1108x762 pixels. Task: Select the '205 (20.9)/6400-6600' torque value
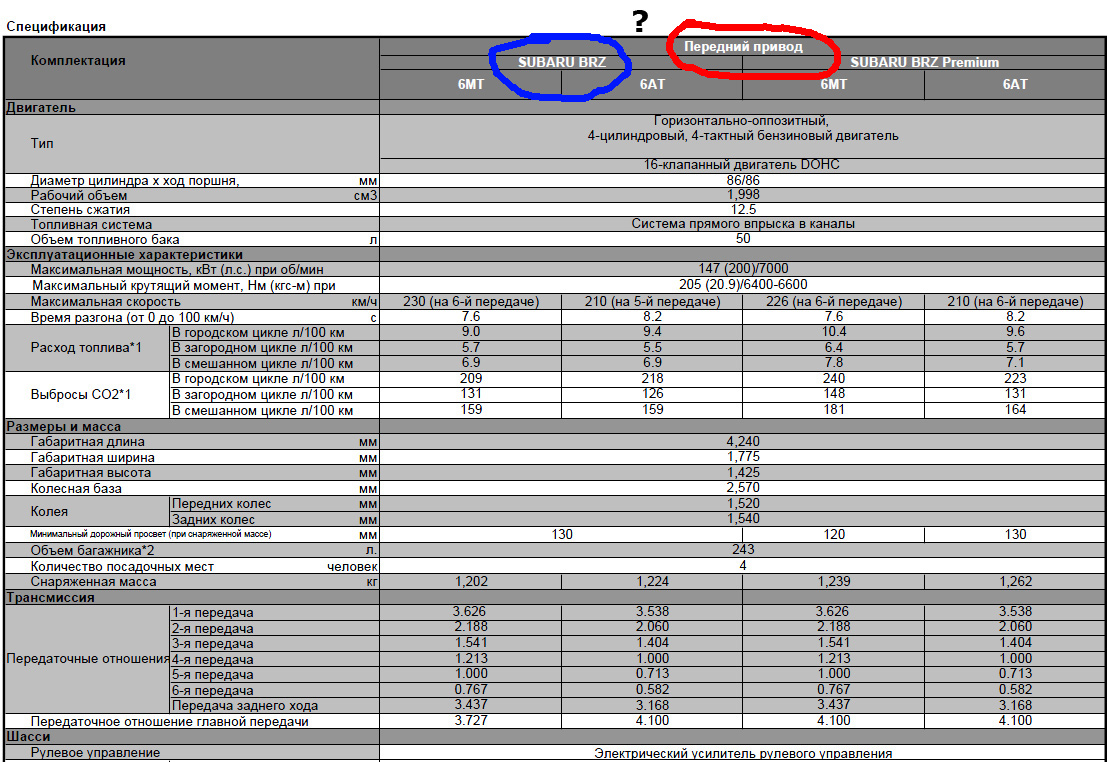click(743, 284)
